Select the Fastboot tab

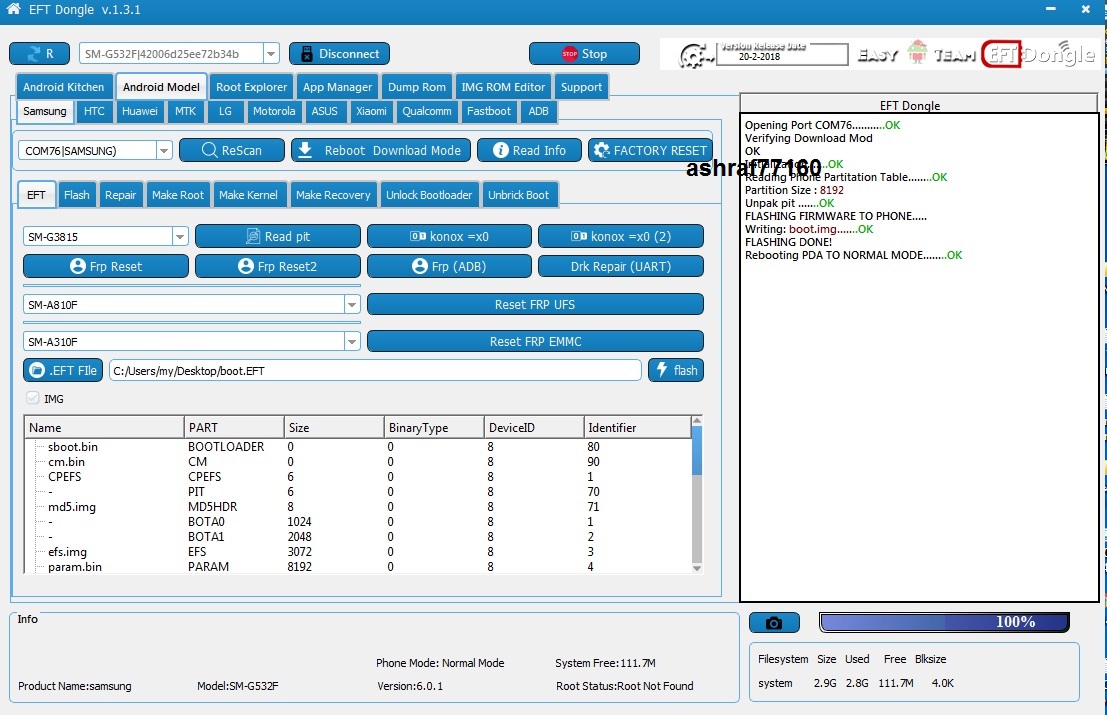point(489,112)
